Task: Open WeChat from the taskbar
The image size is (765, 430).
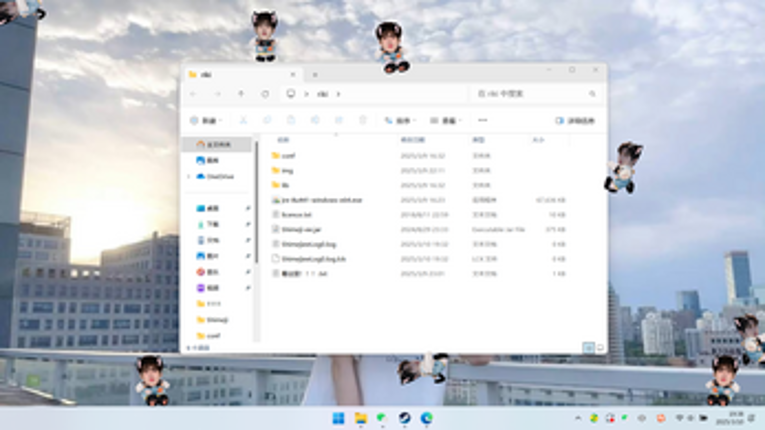Action: coord(382,418)
